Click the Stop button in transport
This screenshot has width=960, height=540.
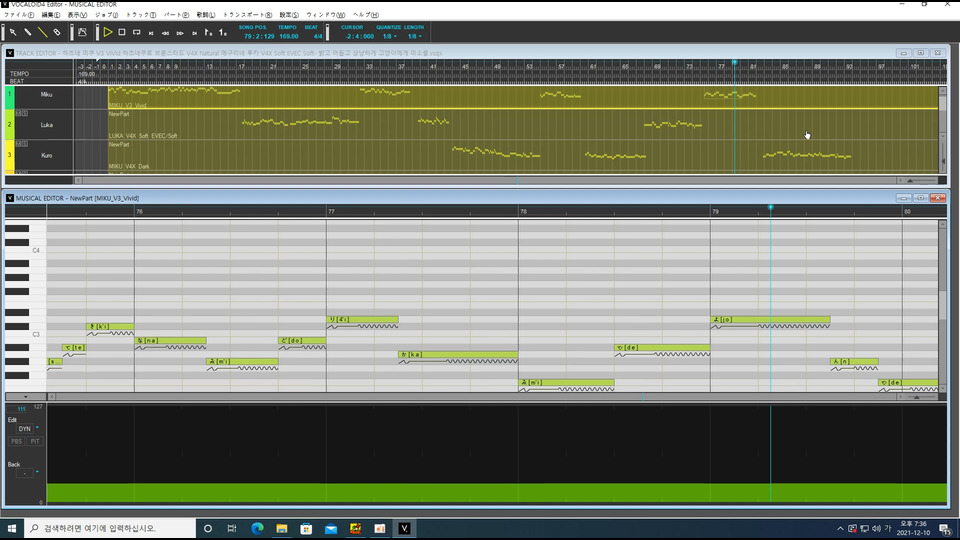[122, 32]
